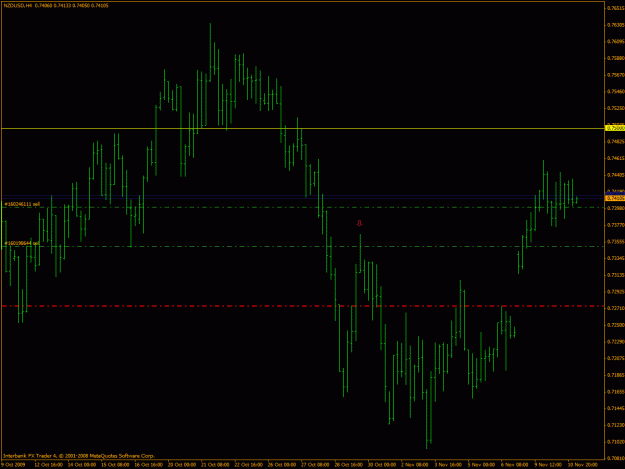Click the 0.75460 price scale label
This screenshot has height=469, width=625.
(x=616, y=91)
